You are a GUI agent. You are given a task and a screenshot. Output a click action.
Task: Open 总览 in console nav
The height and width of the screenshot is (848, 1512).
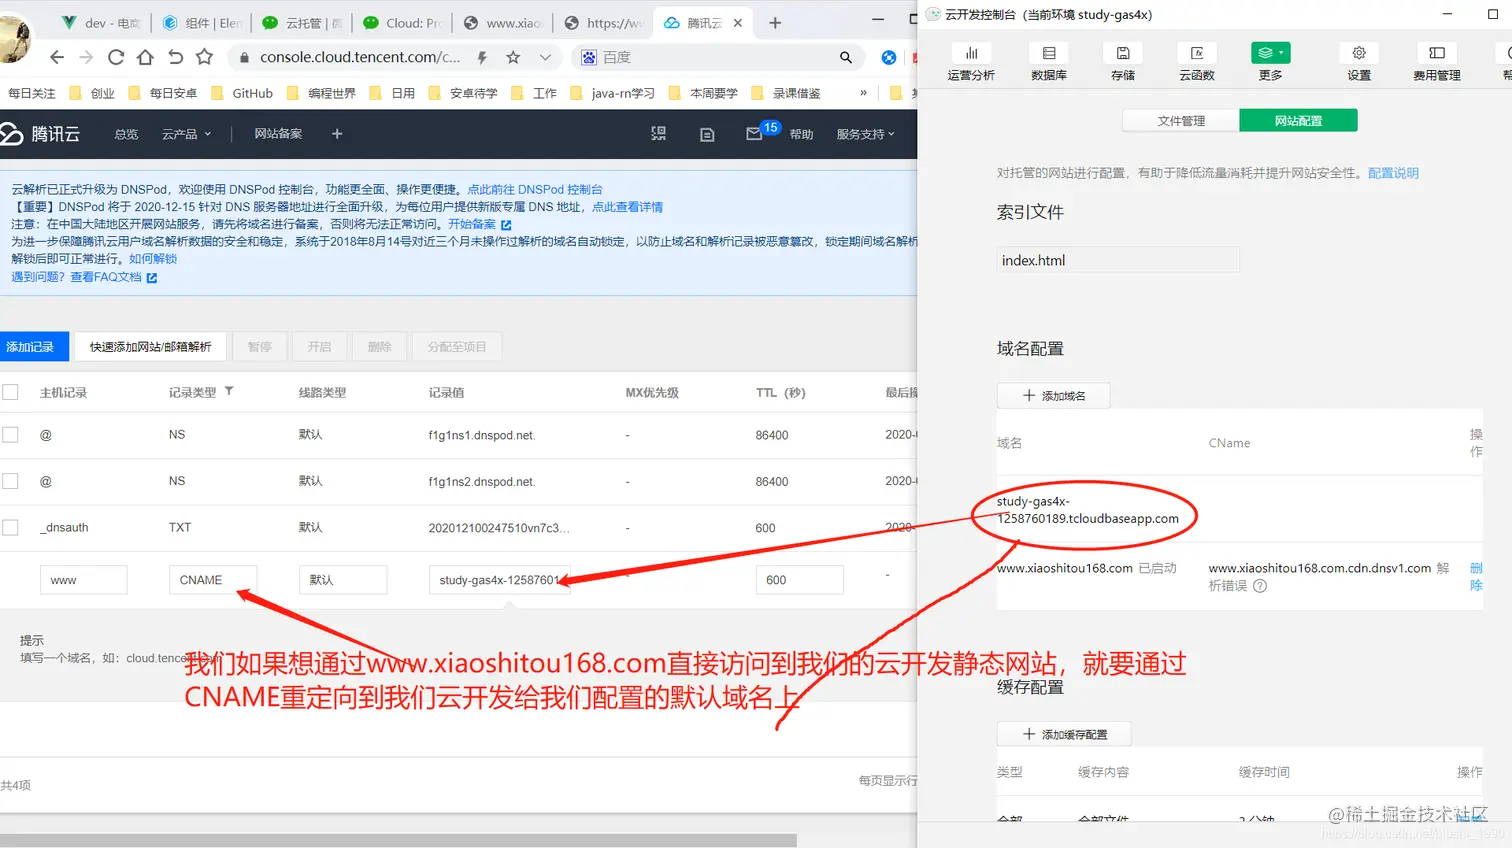126,134
